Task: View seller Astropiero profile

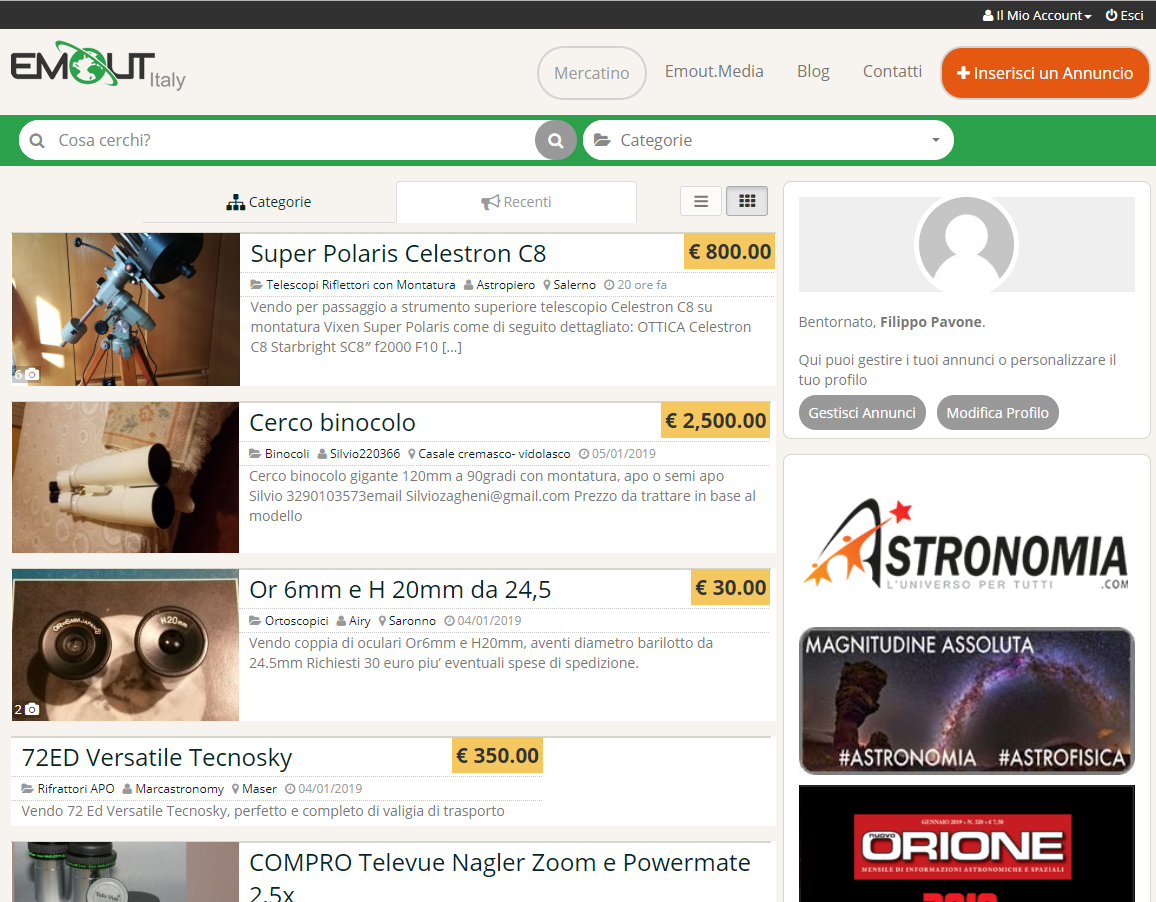Action: pyautogui.click(x=506, y=285)
